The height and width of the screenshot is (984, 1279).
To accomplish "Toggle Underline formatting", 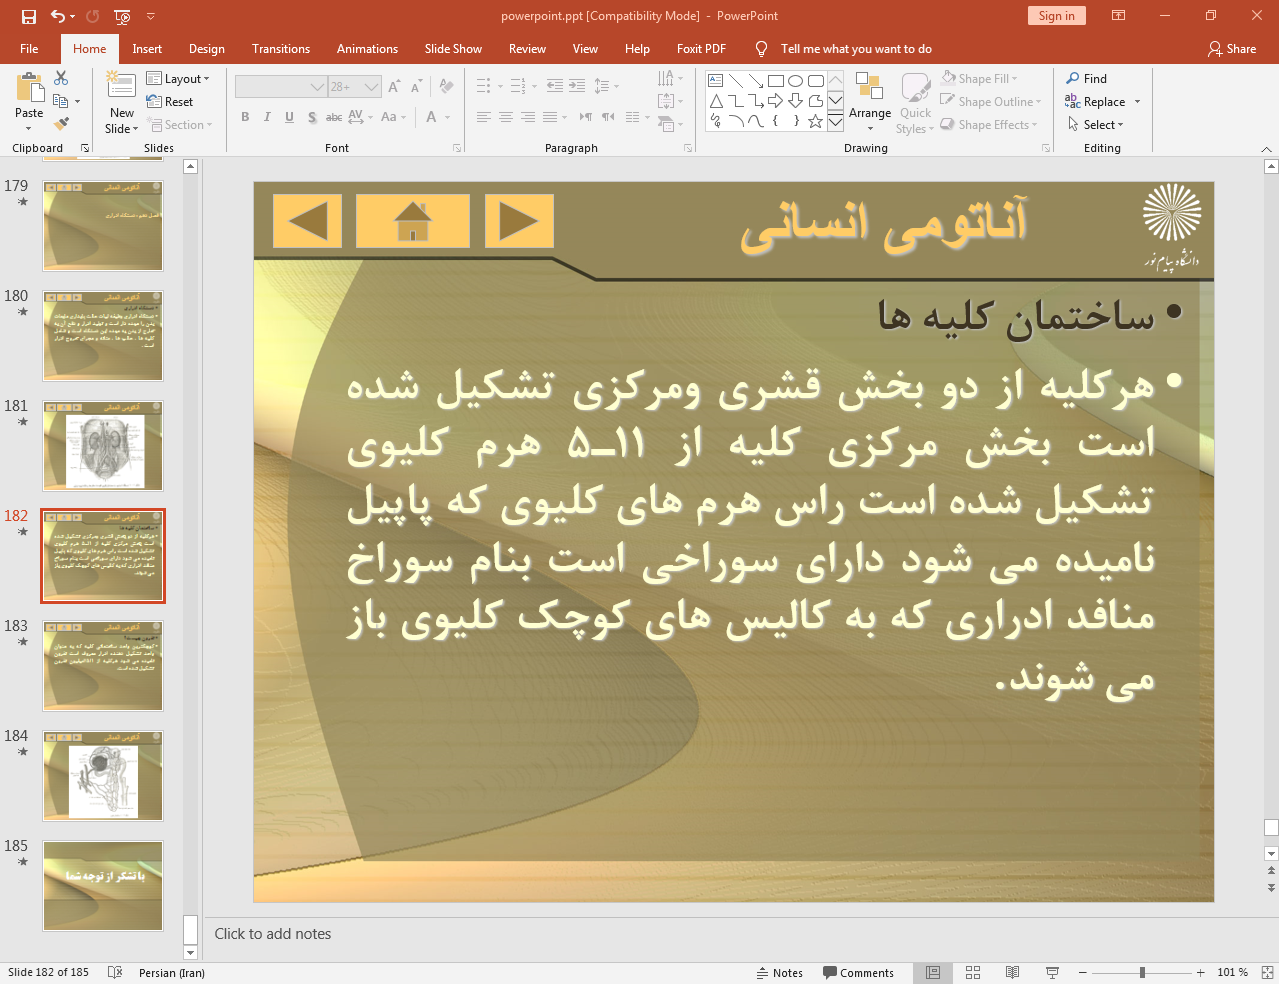I will coord(289,117).
